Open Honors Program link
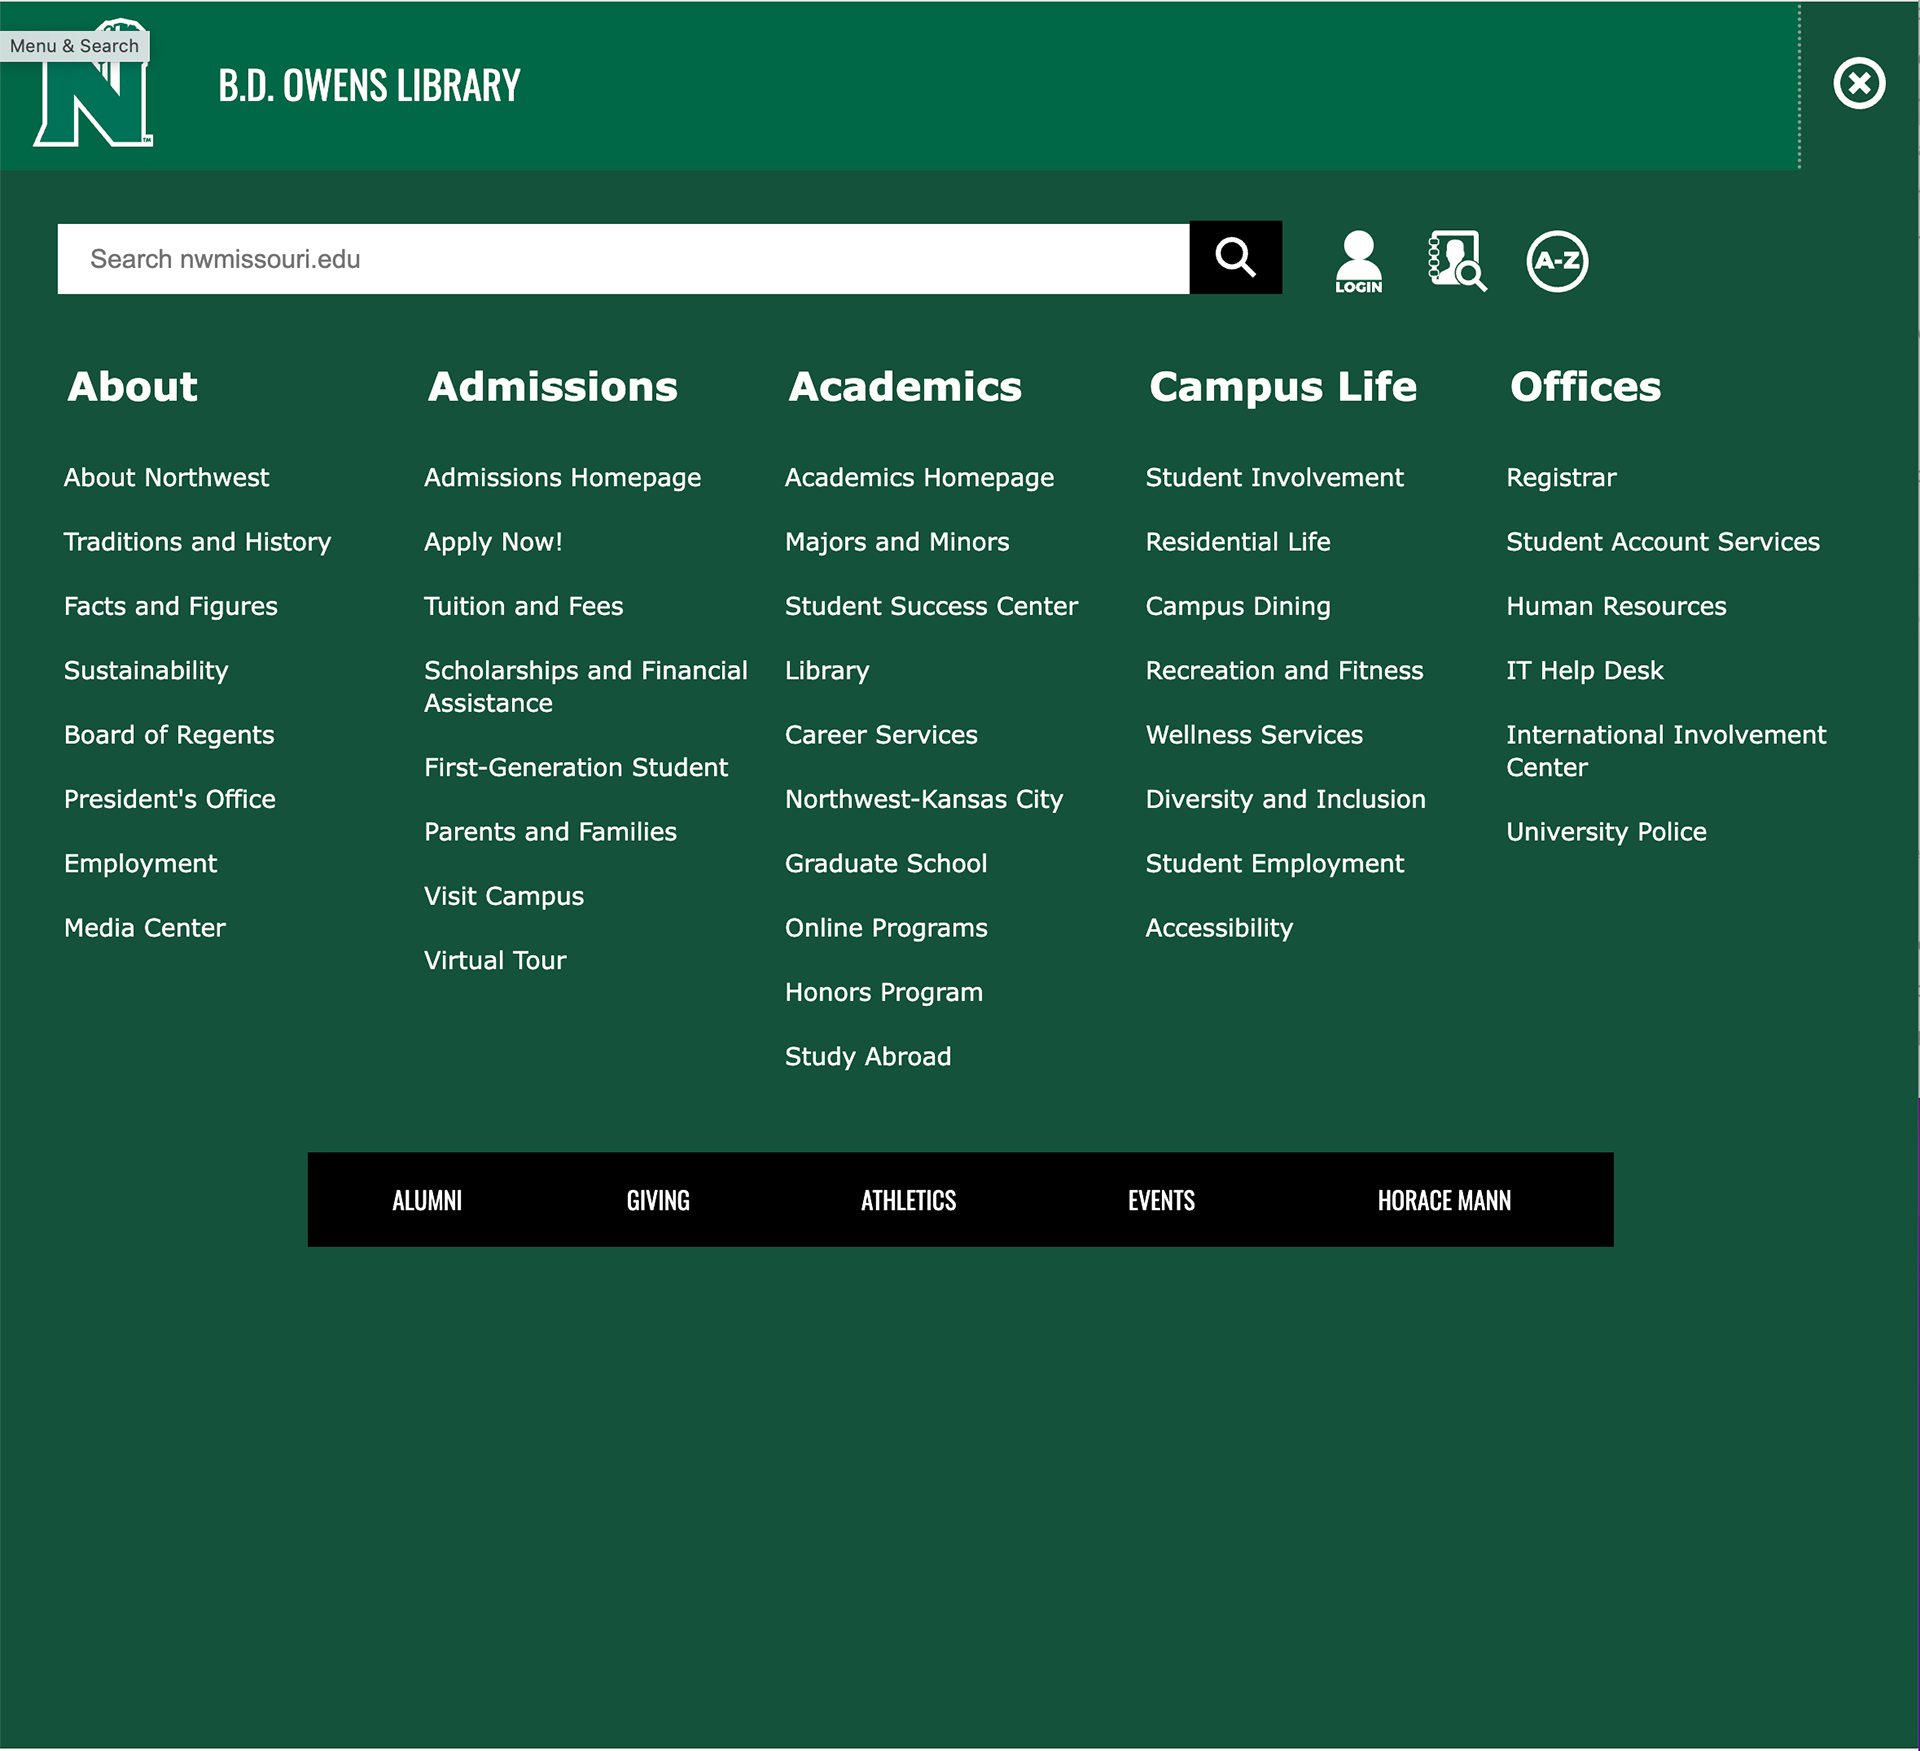 tap(884, 992)
